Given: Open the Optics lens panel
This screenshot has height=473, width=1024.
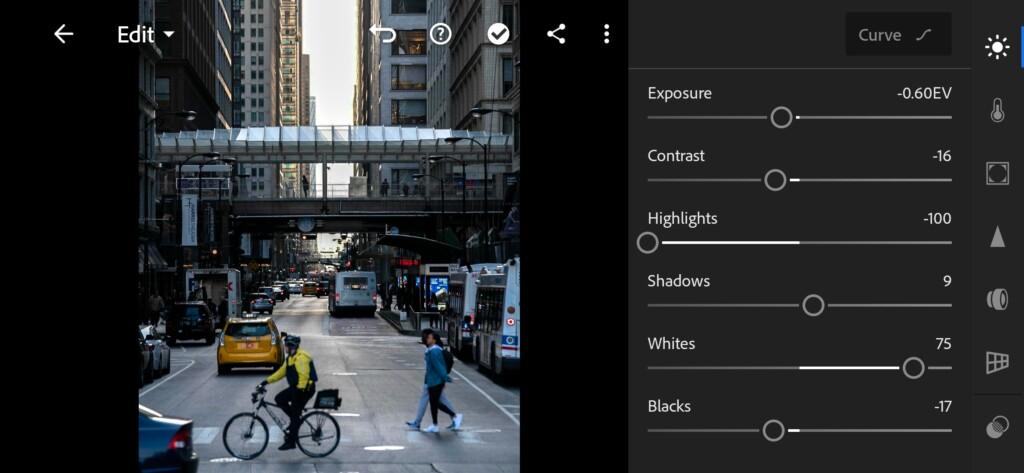Looking at the screenshot, I should tap(997, 299).
